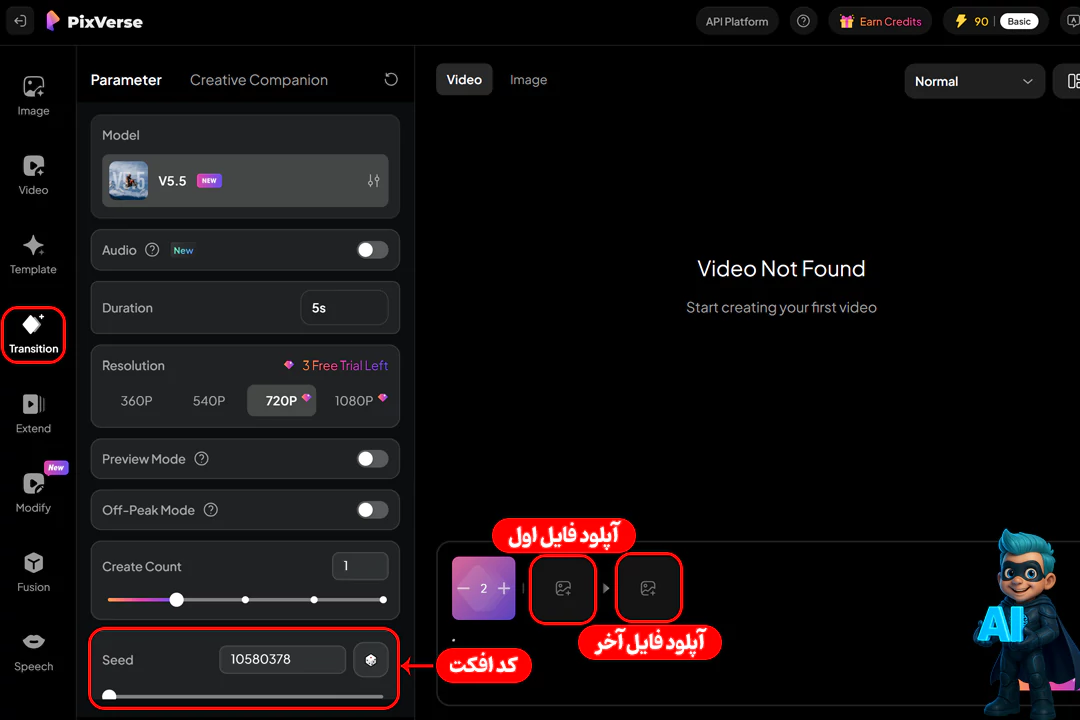Switch to the Creative Companion tab

pos(258,79)
